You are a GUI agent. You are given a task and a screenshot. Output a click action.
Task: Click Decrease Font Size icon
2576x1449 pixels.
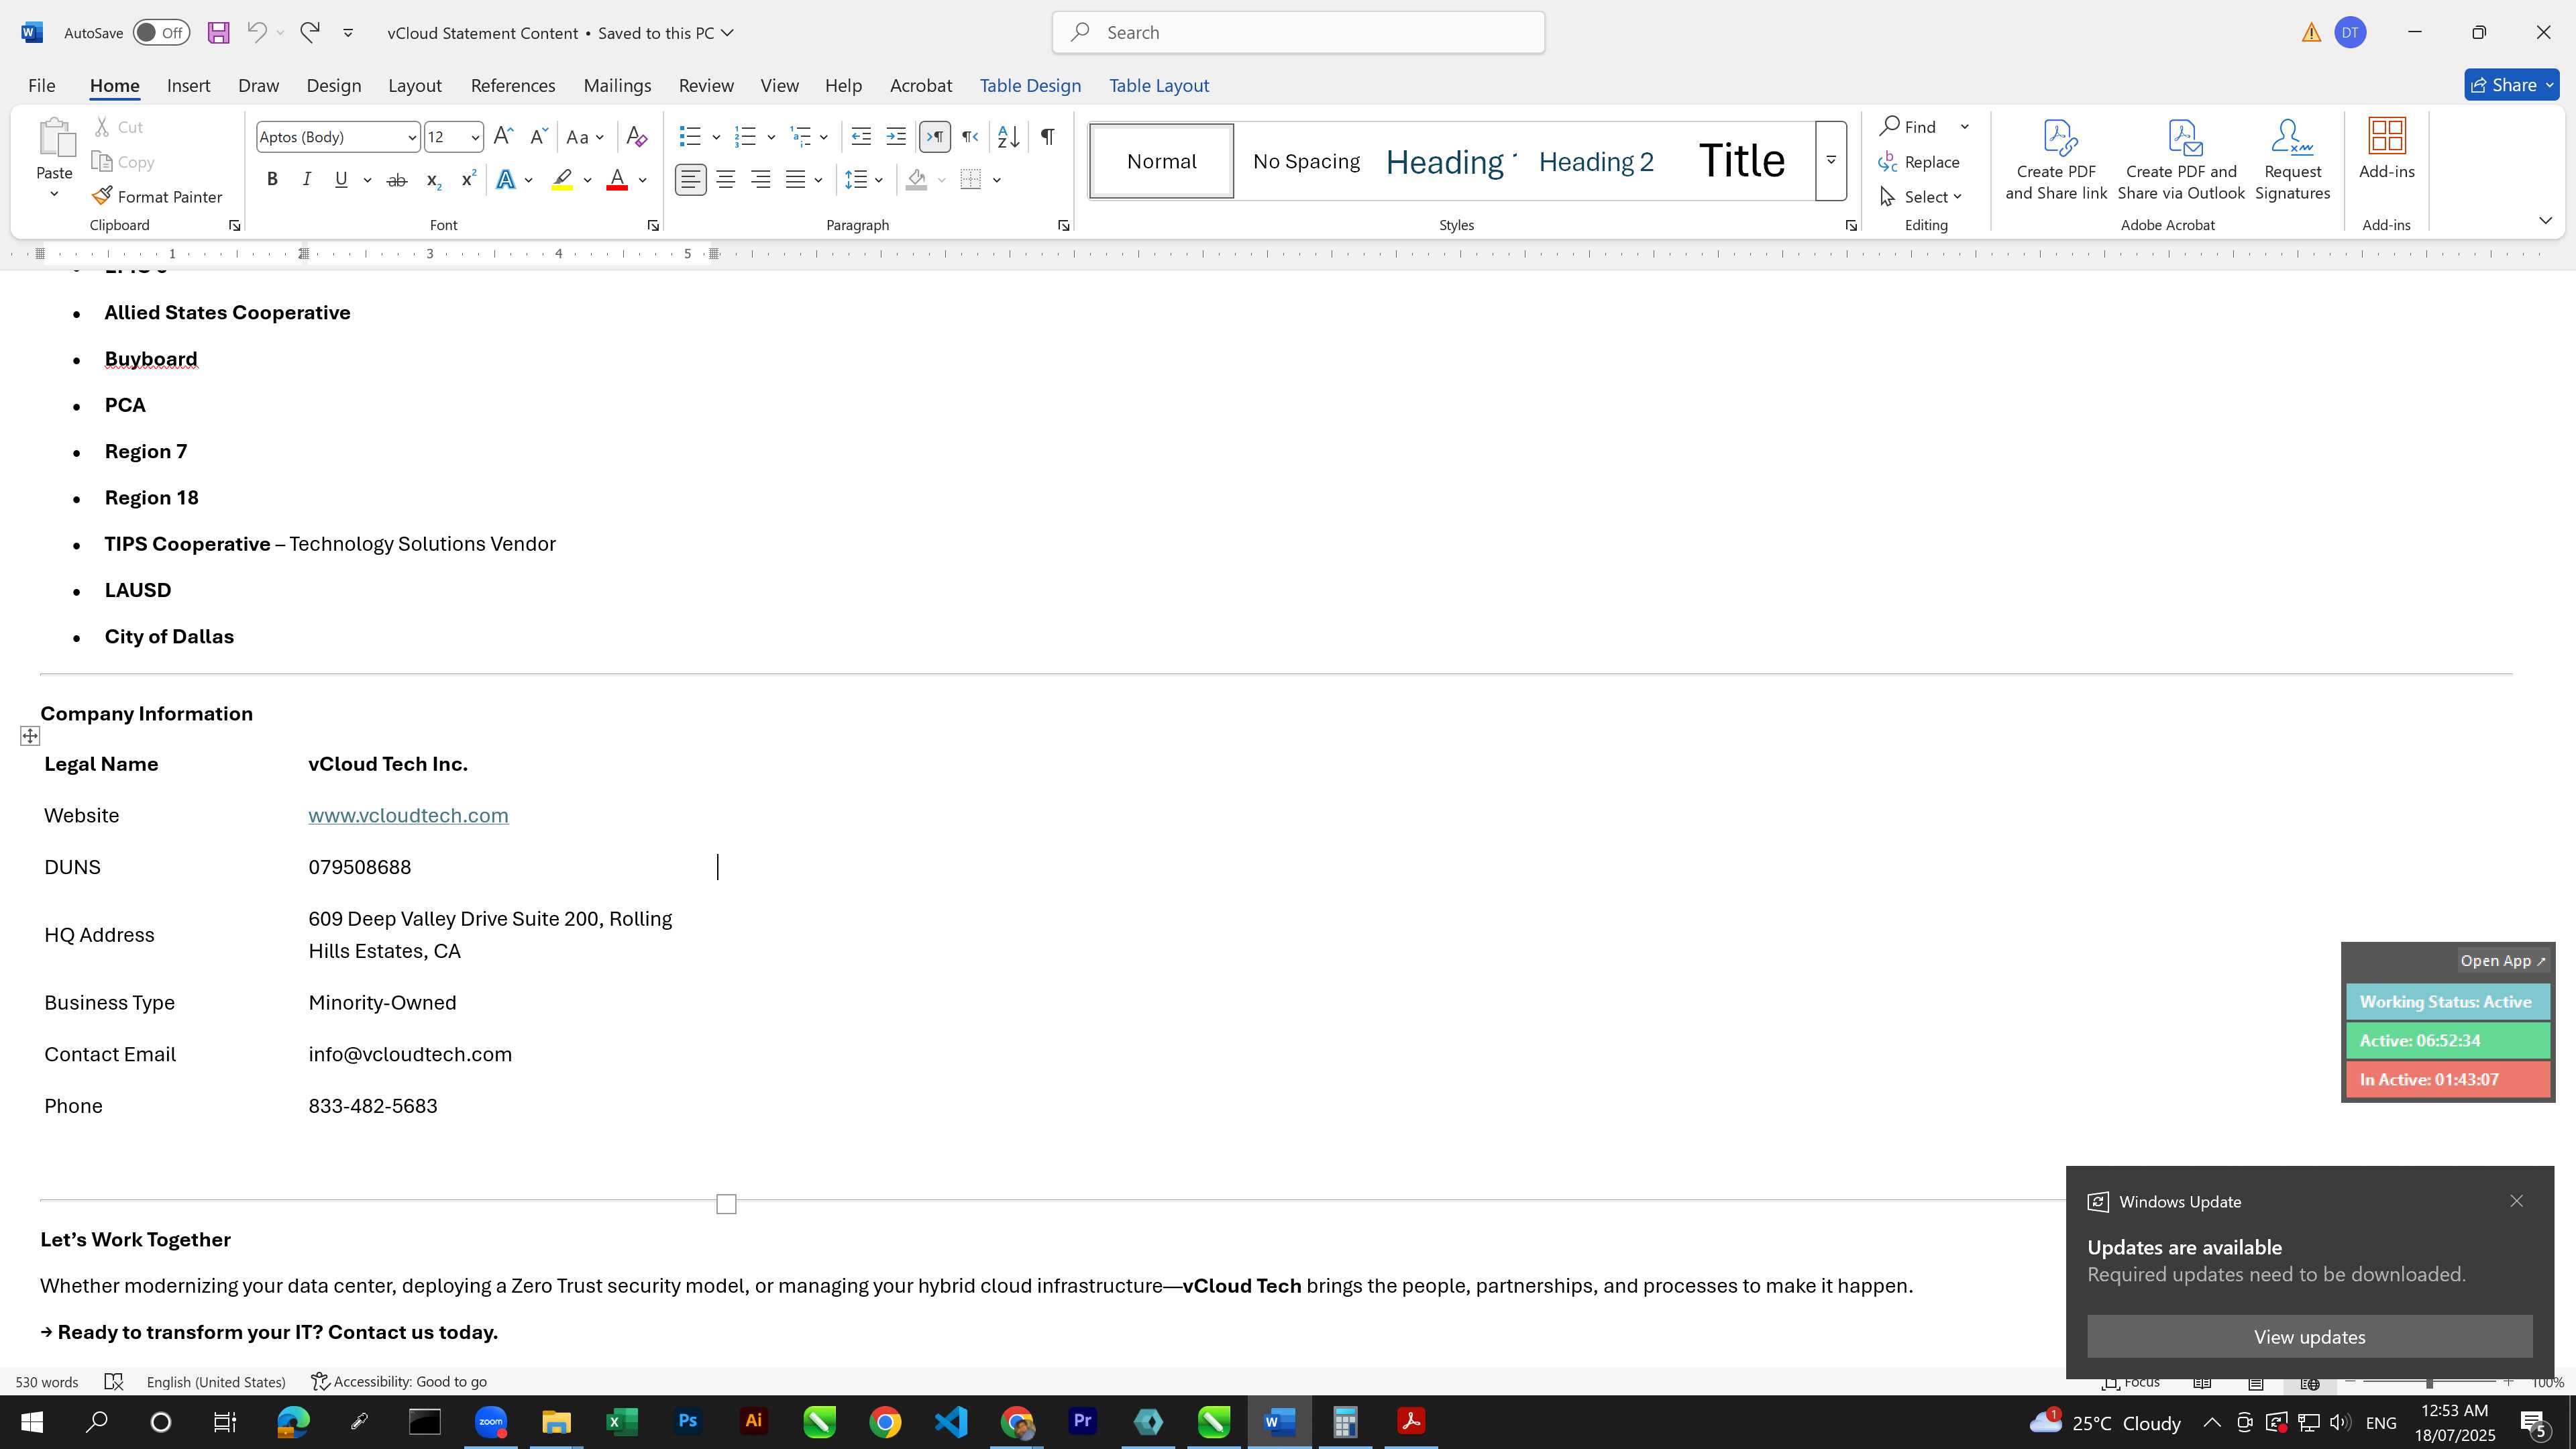538,137
